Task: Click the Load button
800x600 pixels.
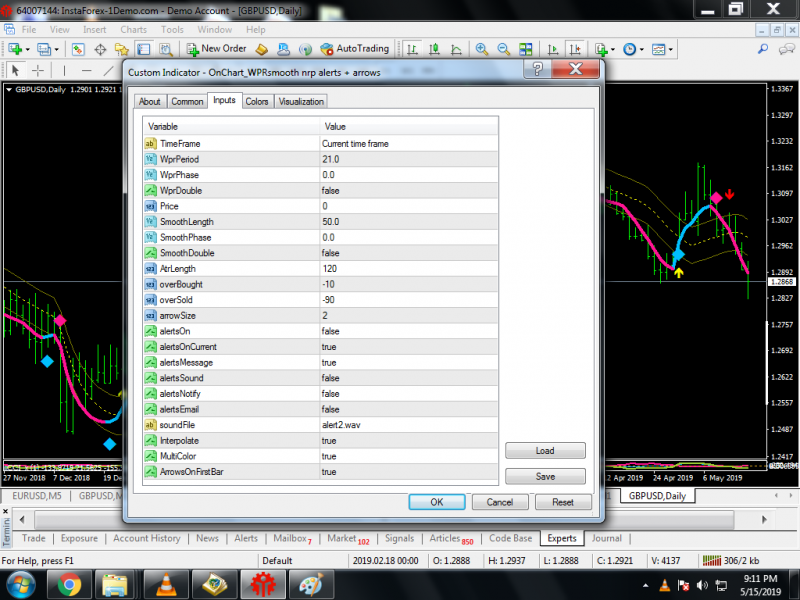Action: [545, 451]
